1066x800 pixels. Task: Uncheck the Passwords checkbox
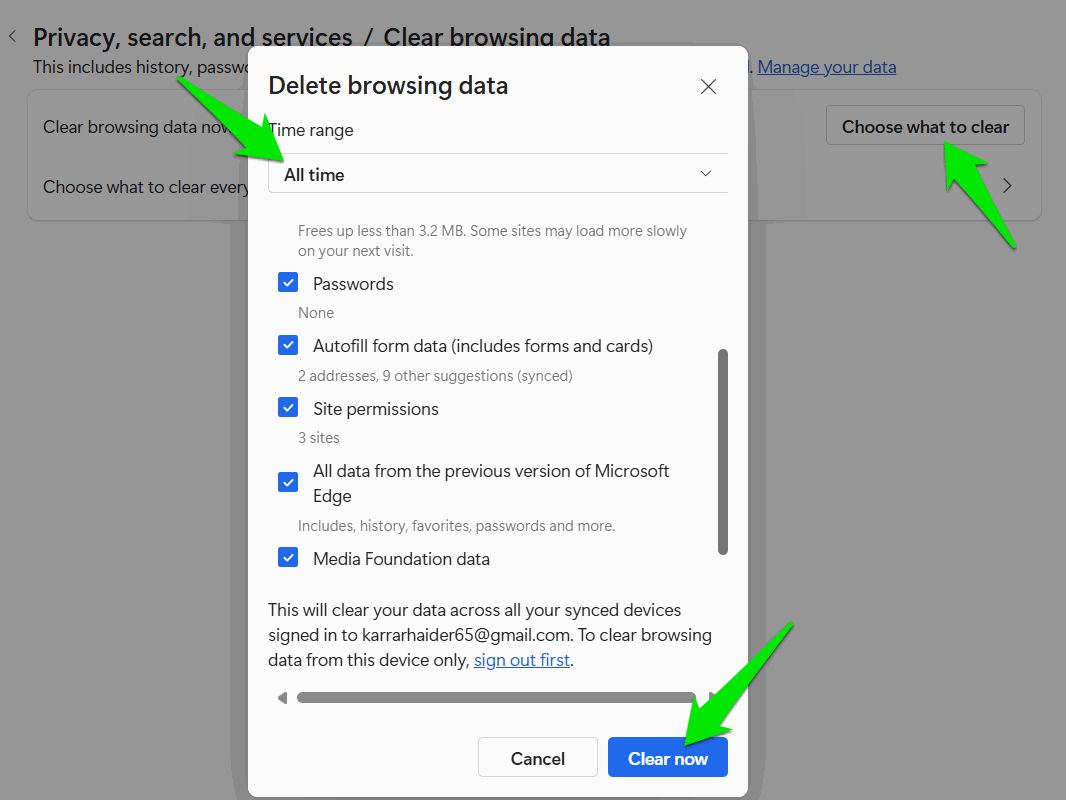click(288, 283)
